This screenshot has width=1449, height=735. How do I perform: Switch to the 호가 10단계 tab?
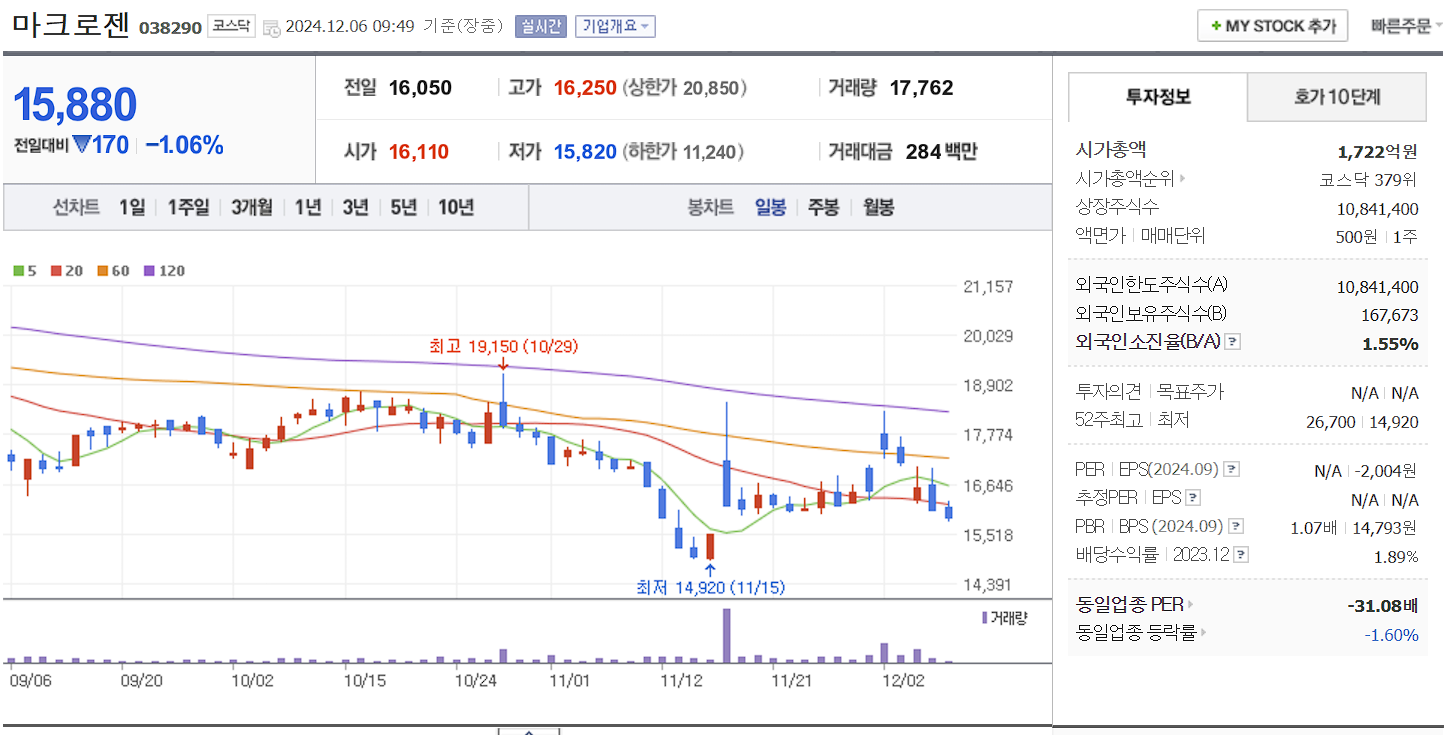(x=1337, y=97)
